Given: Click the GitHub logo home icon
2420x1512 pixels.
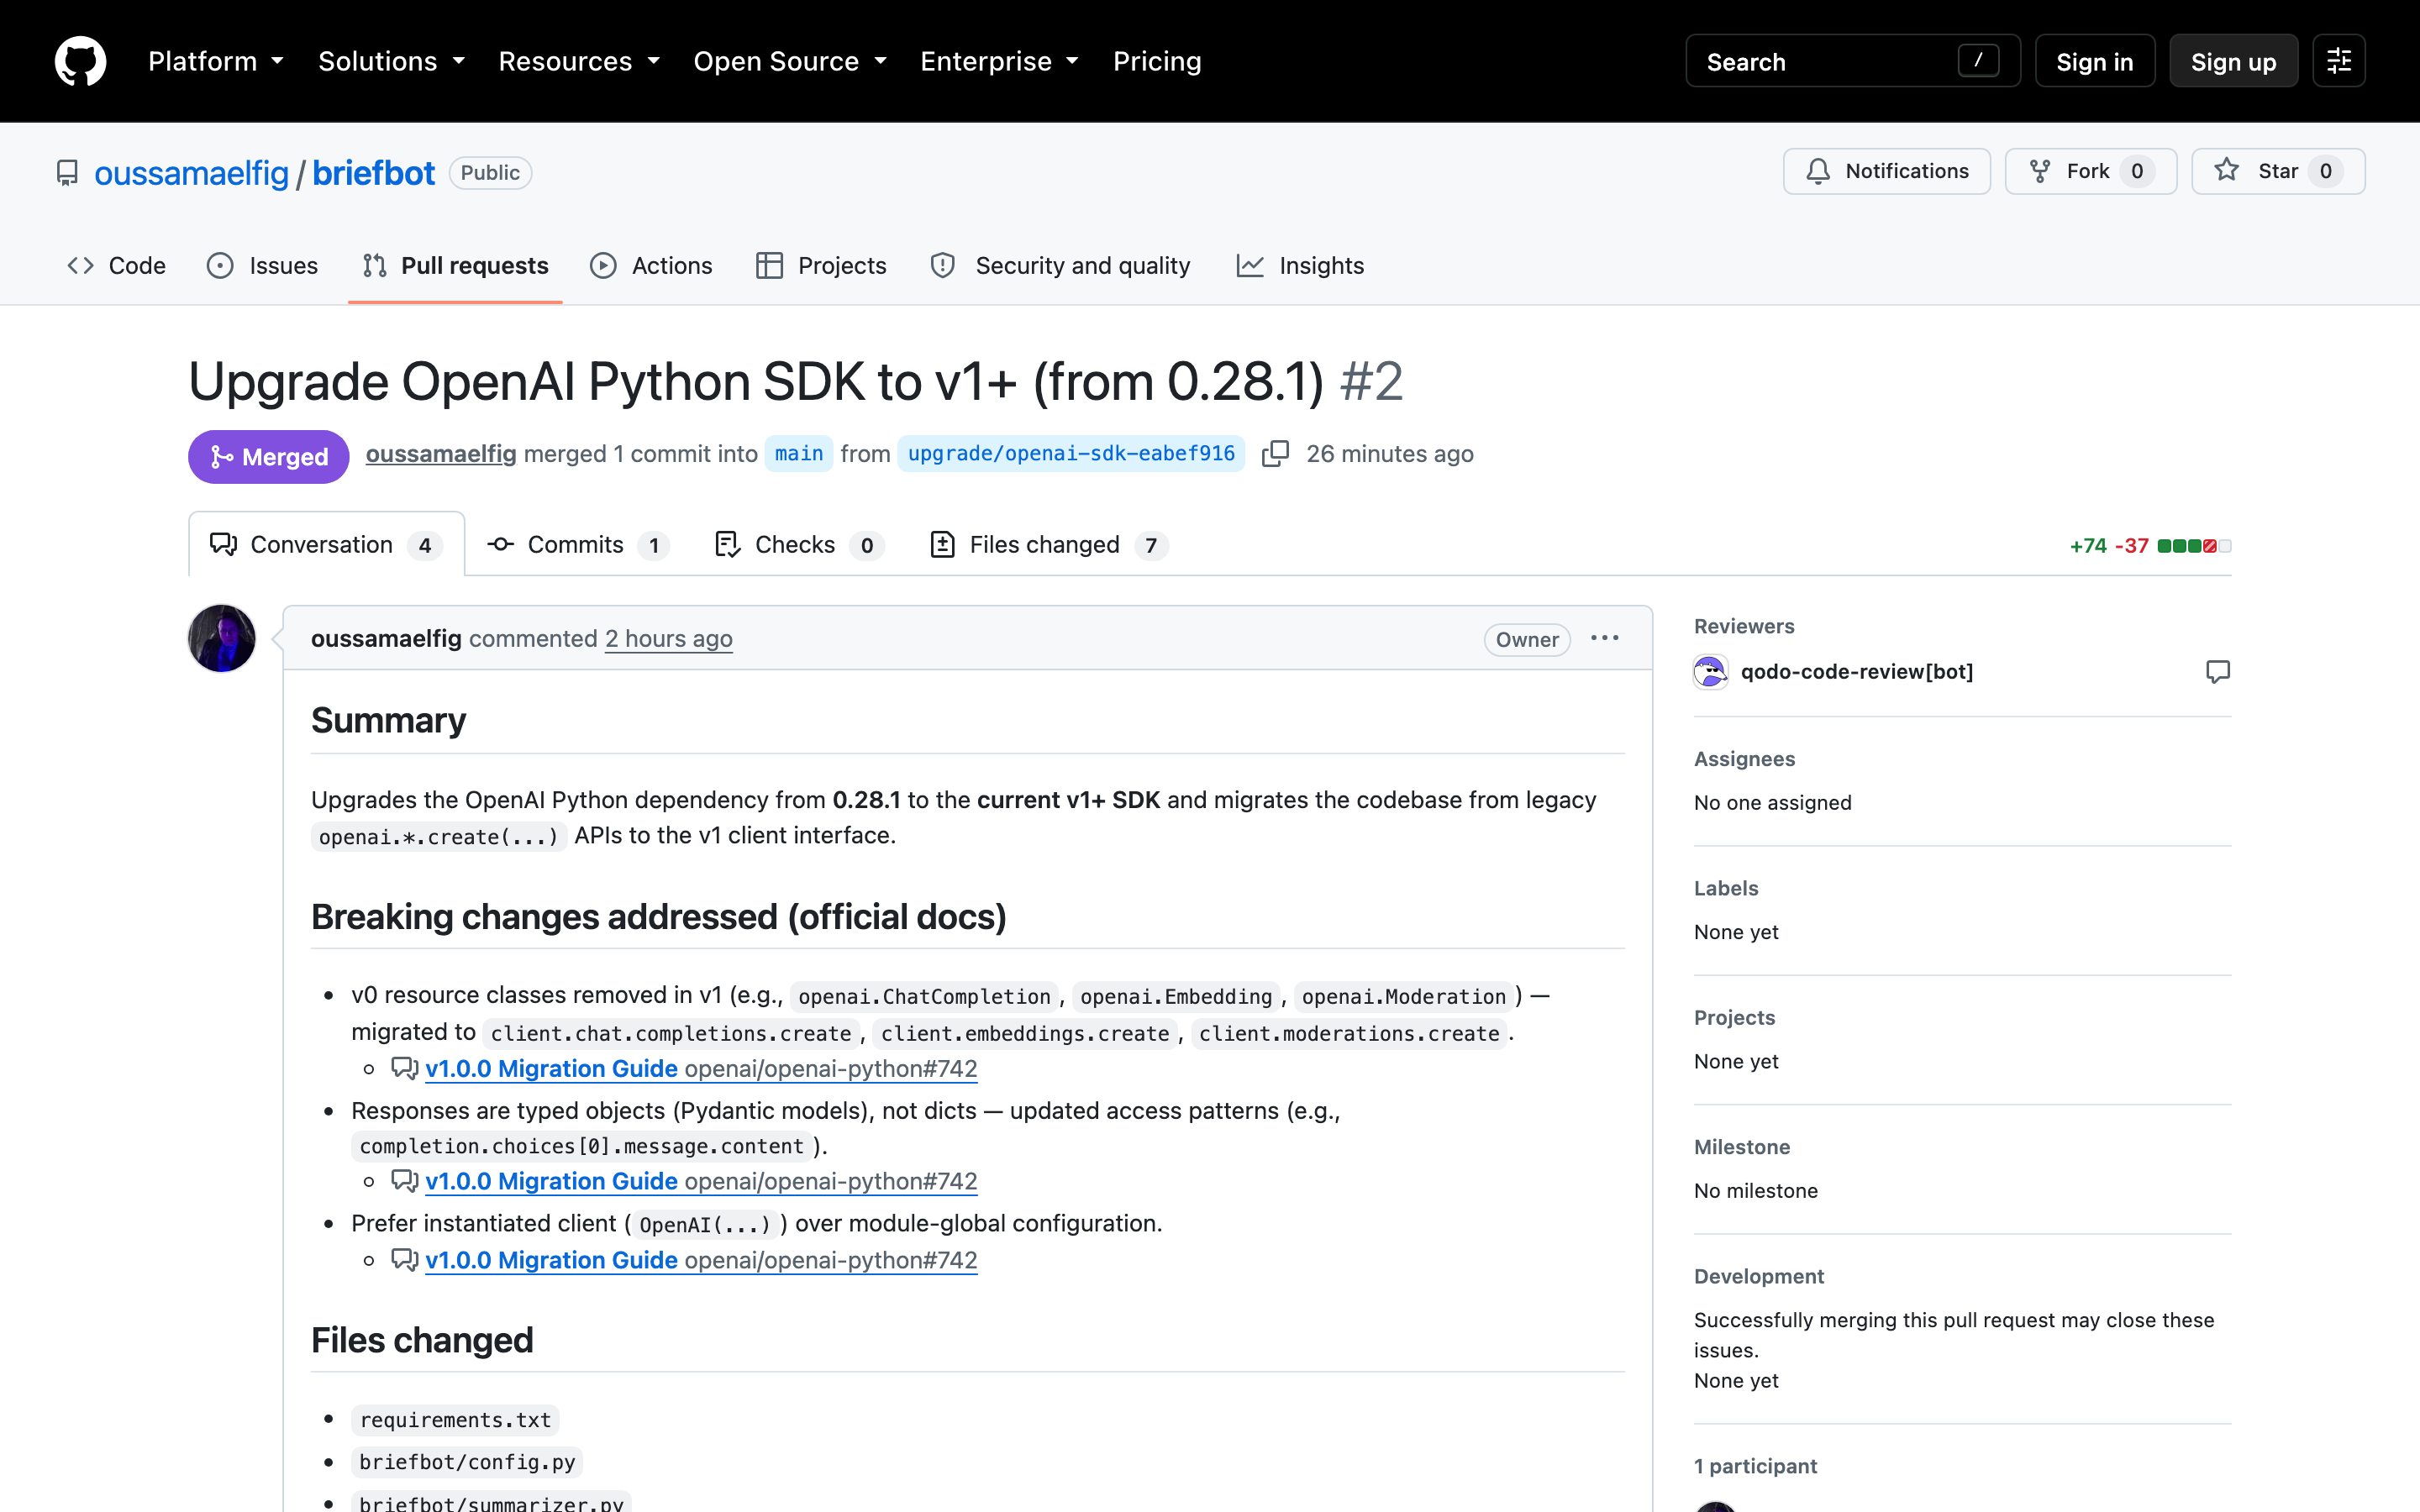Looking at the screenshot, I should pyautogui.click(x=80, y=61).
